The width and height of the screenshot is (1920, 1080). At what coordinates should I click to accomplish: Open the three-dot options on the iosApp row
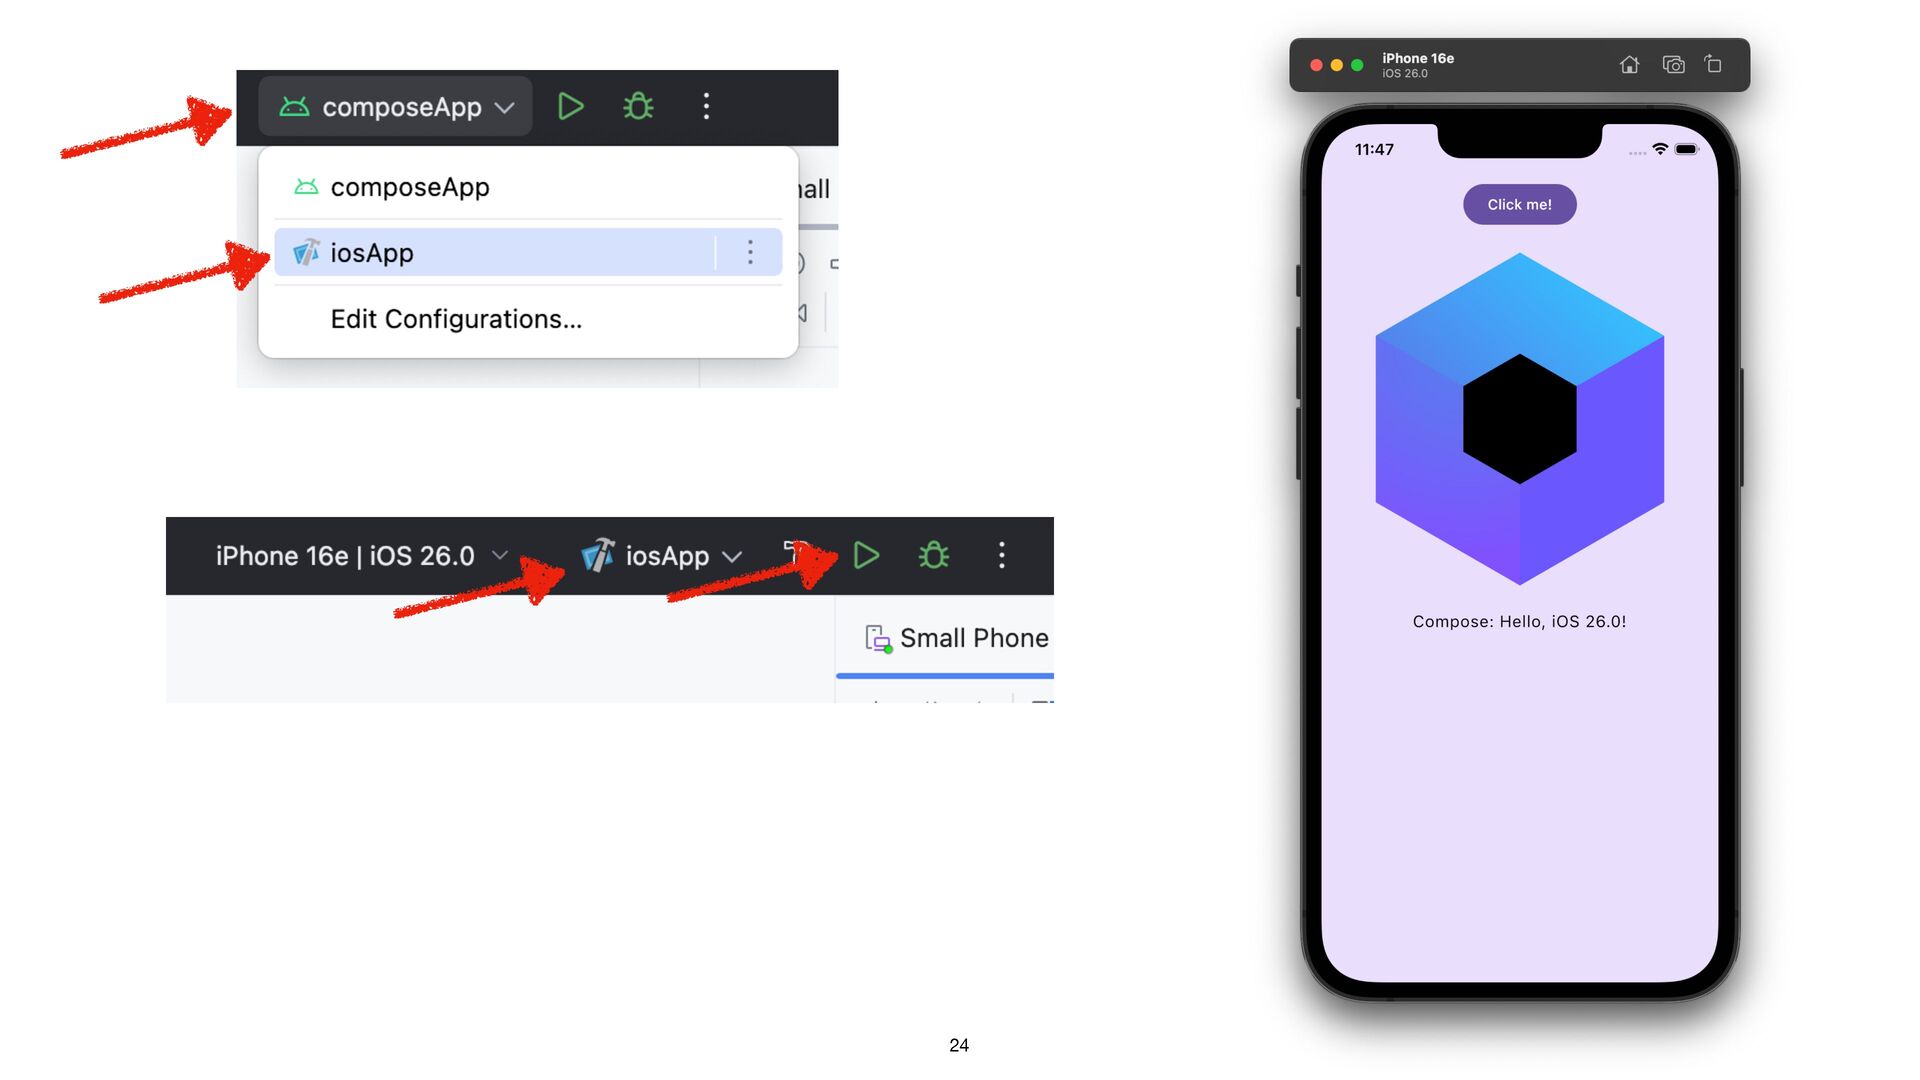click(750, 252)
